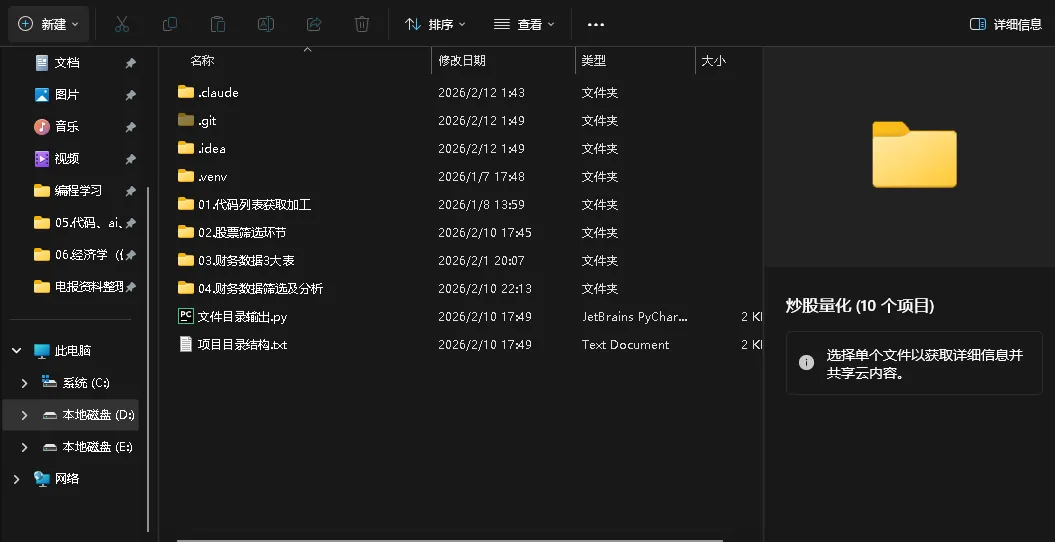
Task: Sort by the 名称 column header
Action: click(202, 61)
